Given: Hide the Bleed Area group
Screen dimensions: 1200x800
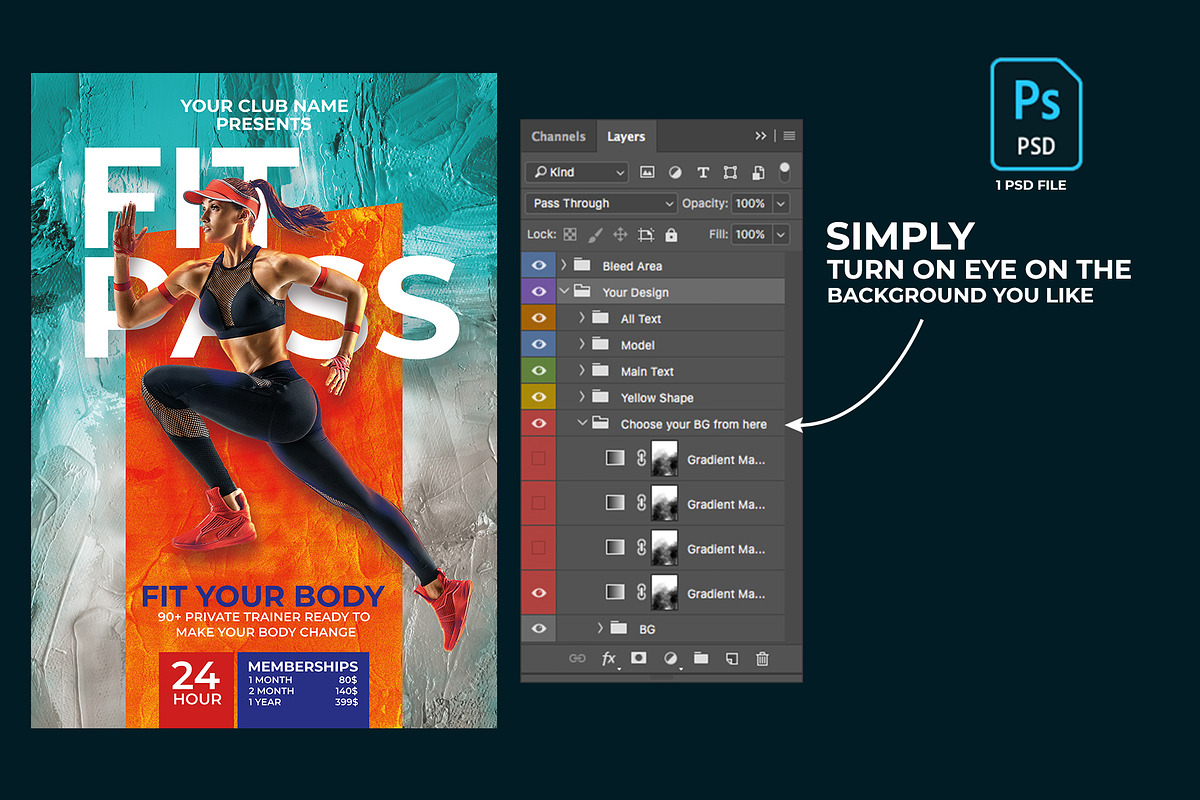Looking at the screenshot, I should tap(539, 265).
